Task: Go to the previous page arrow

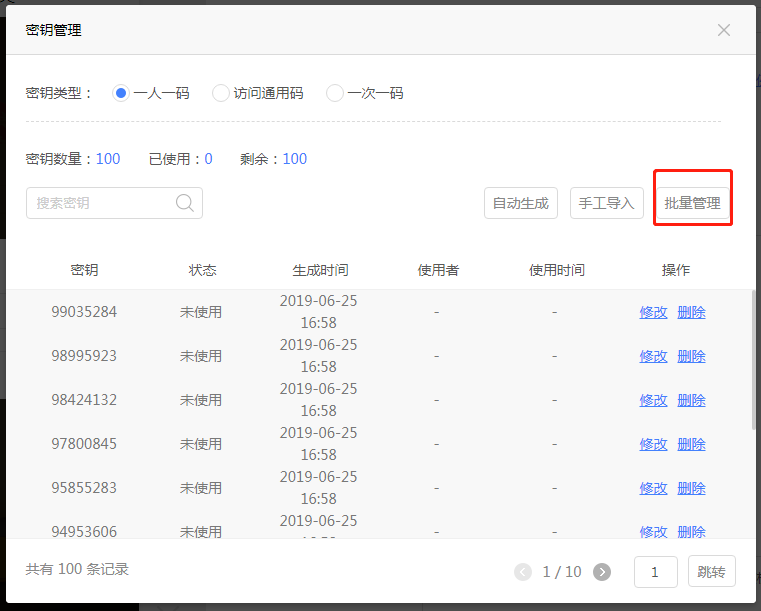Action: pos(522,572)
